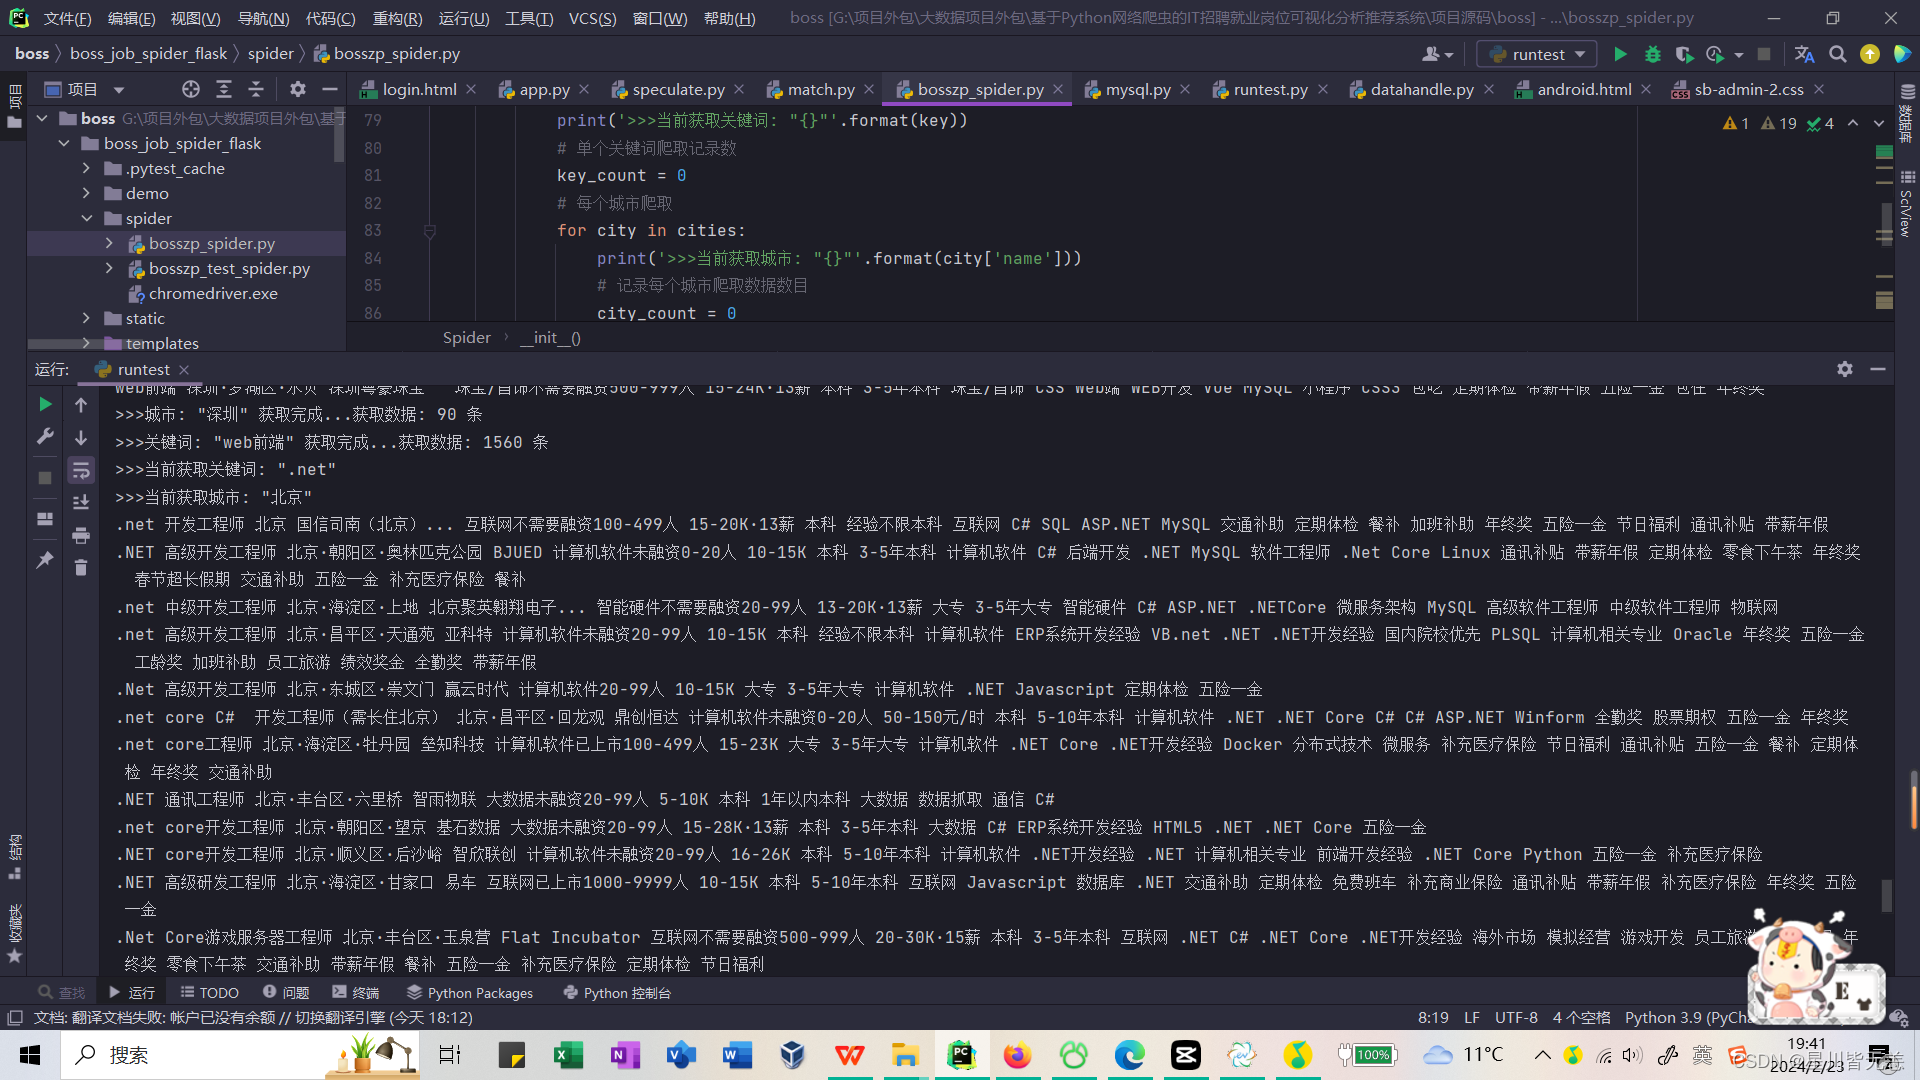Open Firefox from the Windows taskbar
Viewport: 1920px width, 1080px height.
click(1017, 1055)
